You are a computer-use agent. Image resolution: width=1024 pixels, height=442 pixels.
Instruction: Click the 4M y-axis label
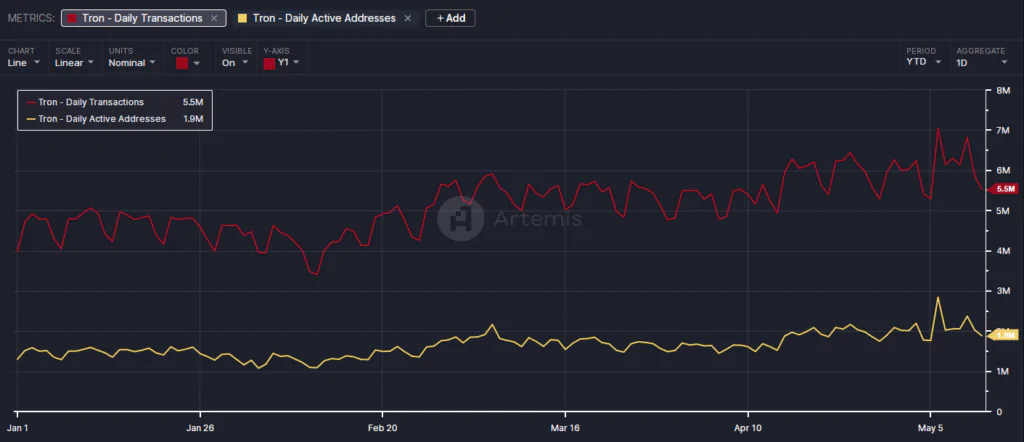[1002, 251]
